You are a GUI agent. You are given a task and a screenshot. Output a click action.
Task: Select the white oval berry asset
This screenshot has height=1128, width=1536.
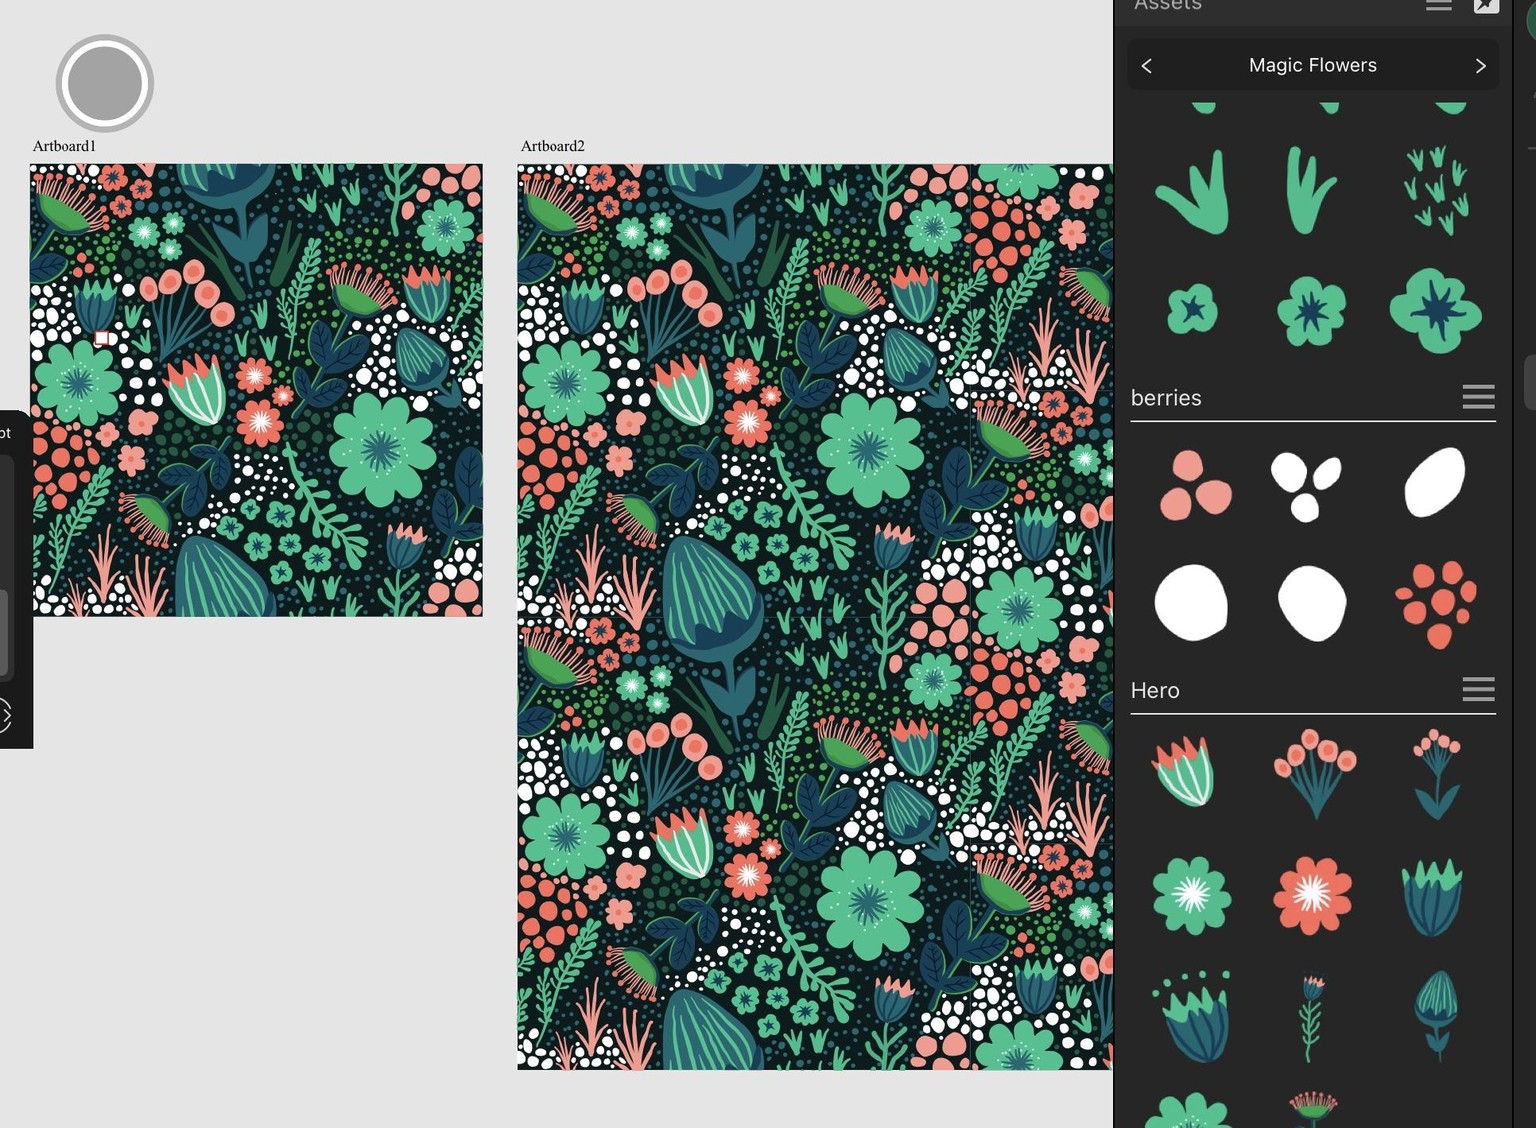[1435, 482]
